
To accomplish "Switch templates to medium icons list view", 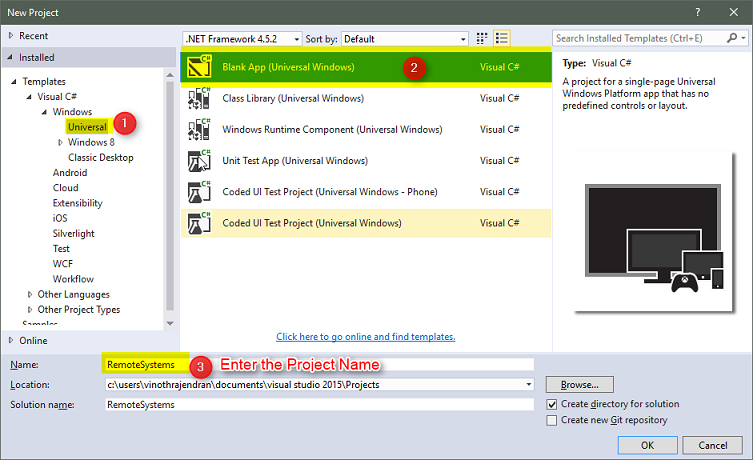I will pos(501,38).
